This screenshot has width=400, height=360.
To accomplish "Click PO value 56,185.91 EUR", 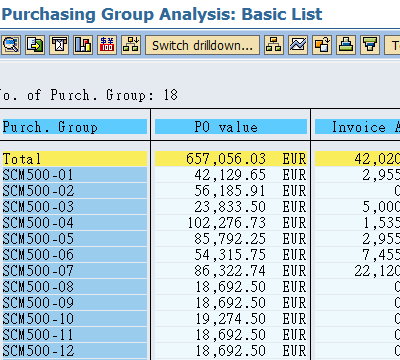I will point(231,191).
